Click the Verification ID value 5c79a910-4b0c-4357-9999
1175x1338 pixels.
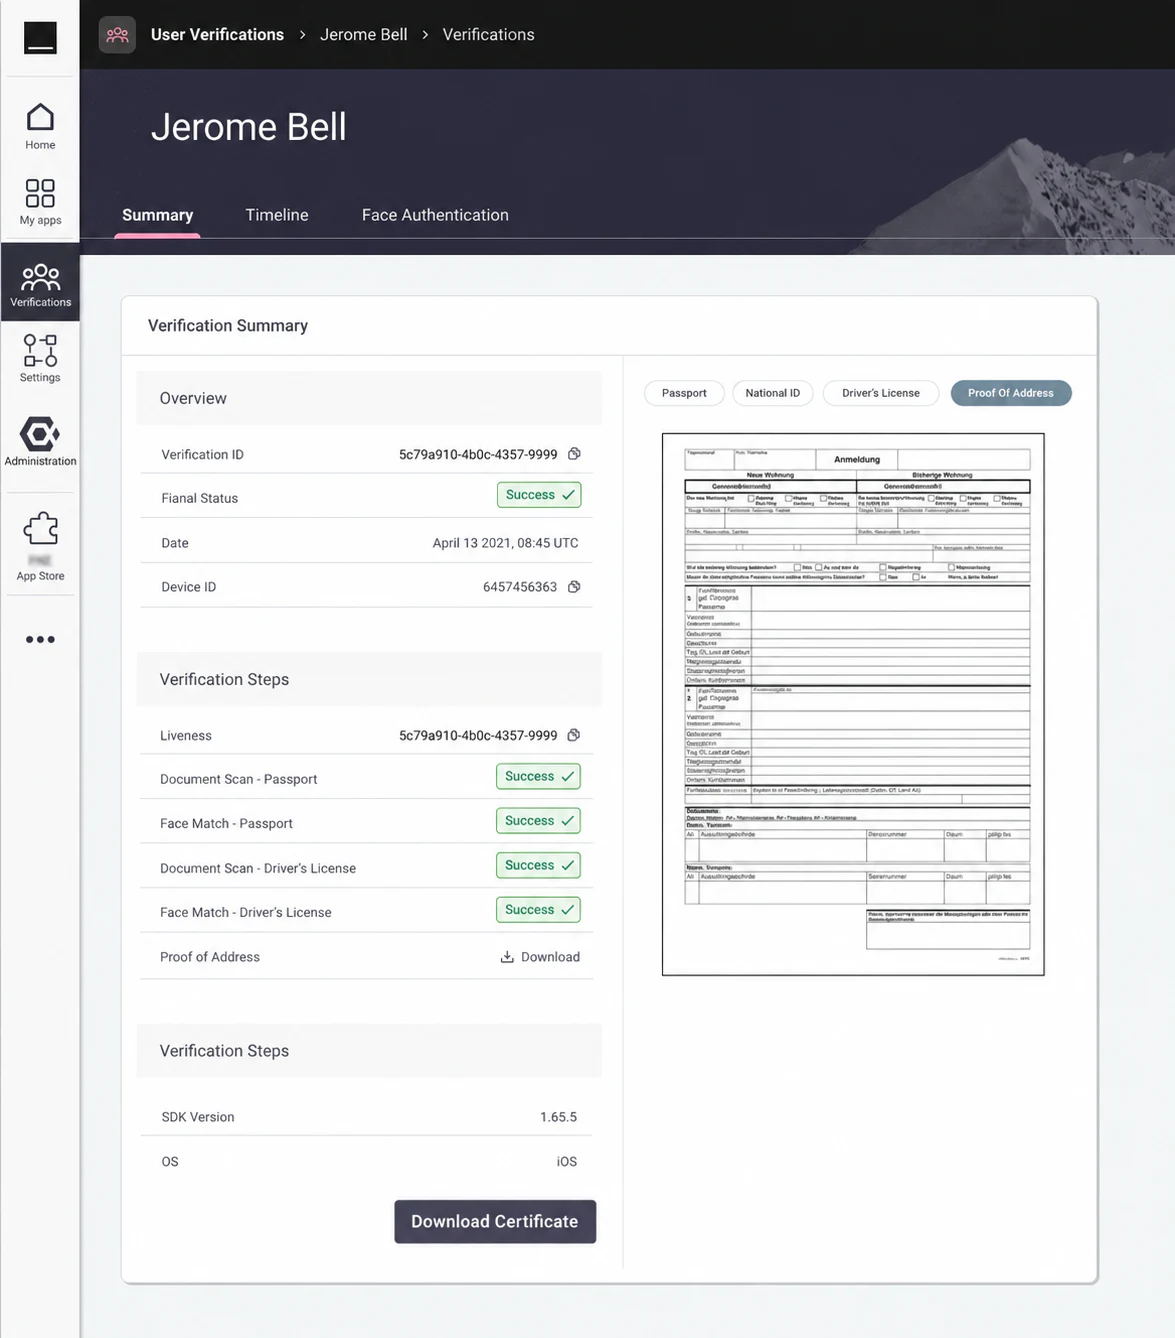point(478,454)
